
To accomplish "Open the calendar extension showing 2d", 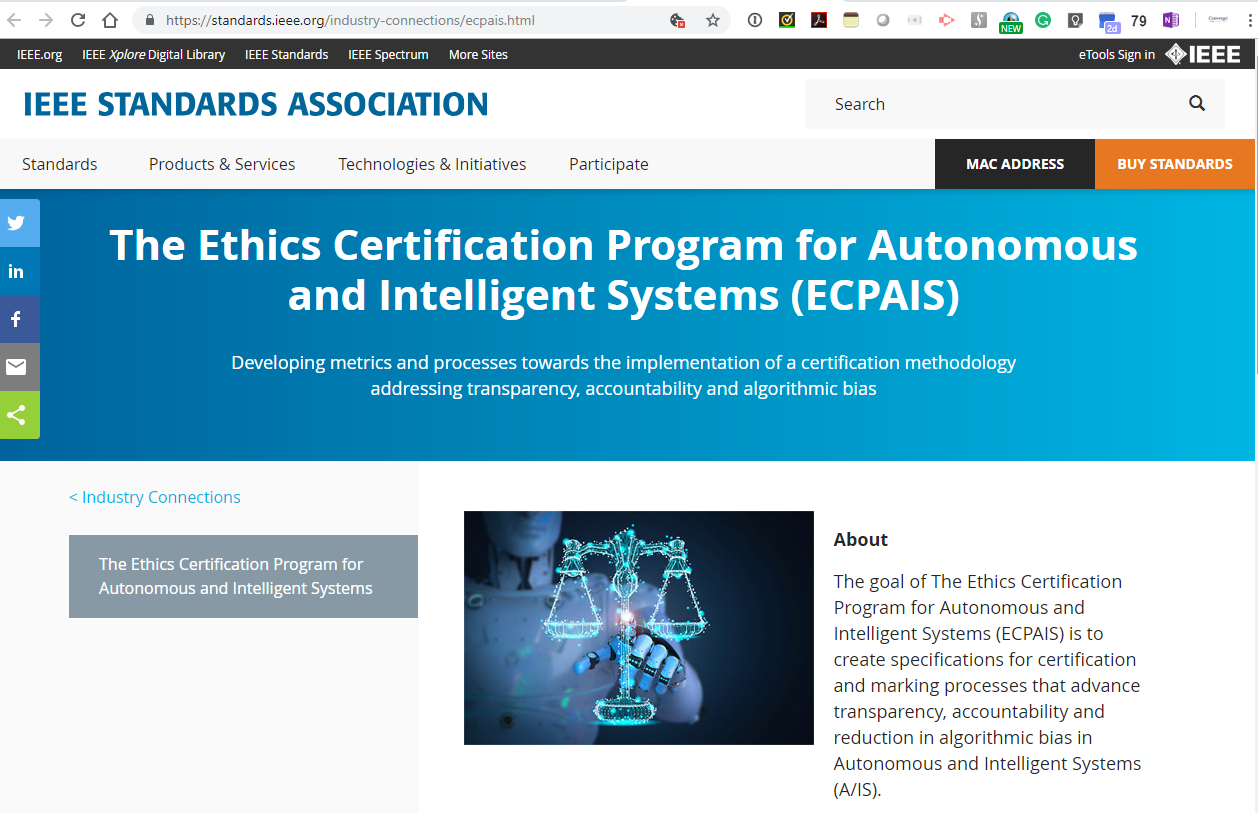I will [x=1108, y=22].
